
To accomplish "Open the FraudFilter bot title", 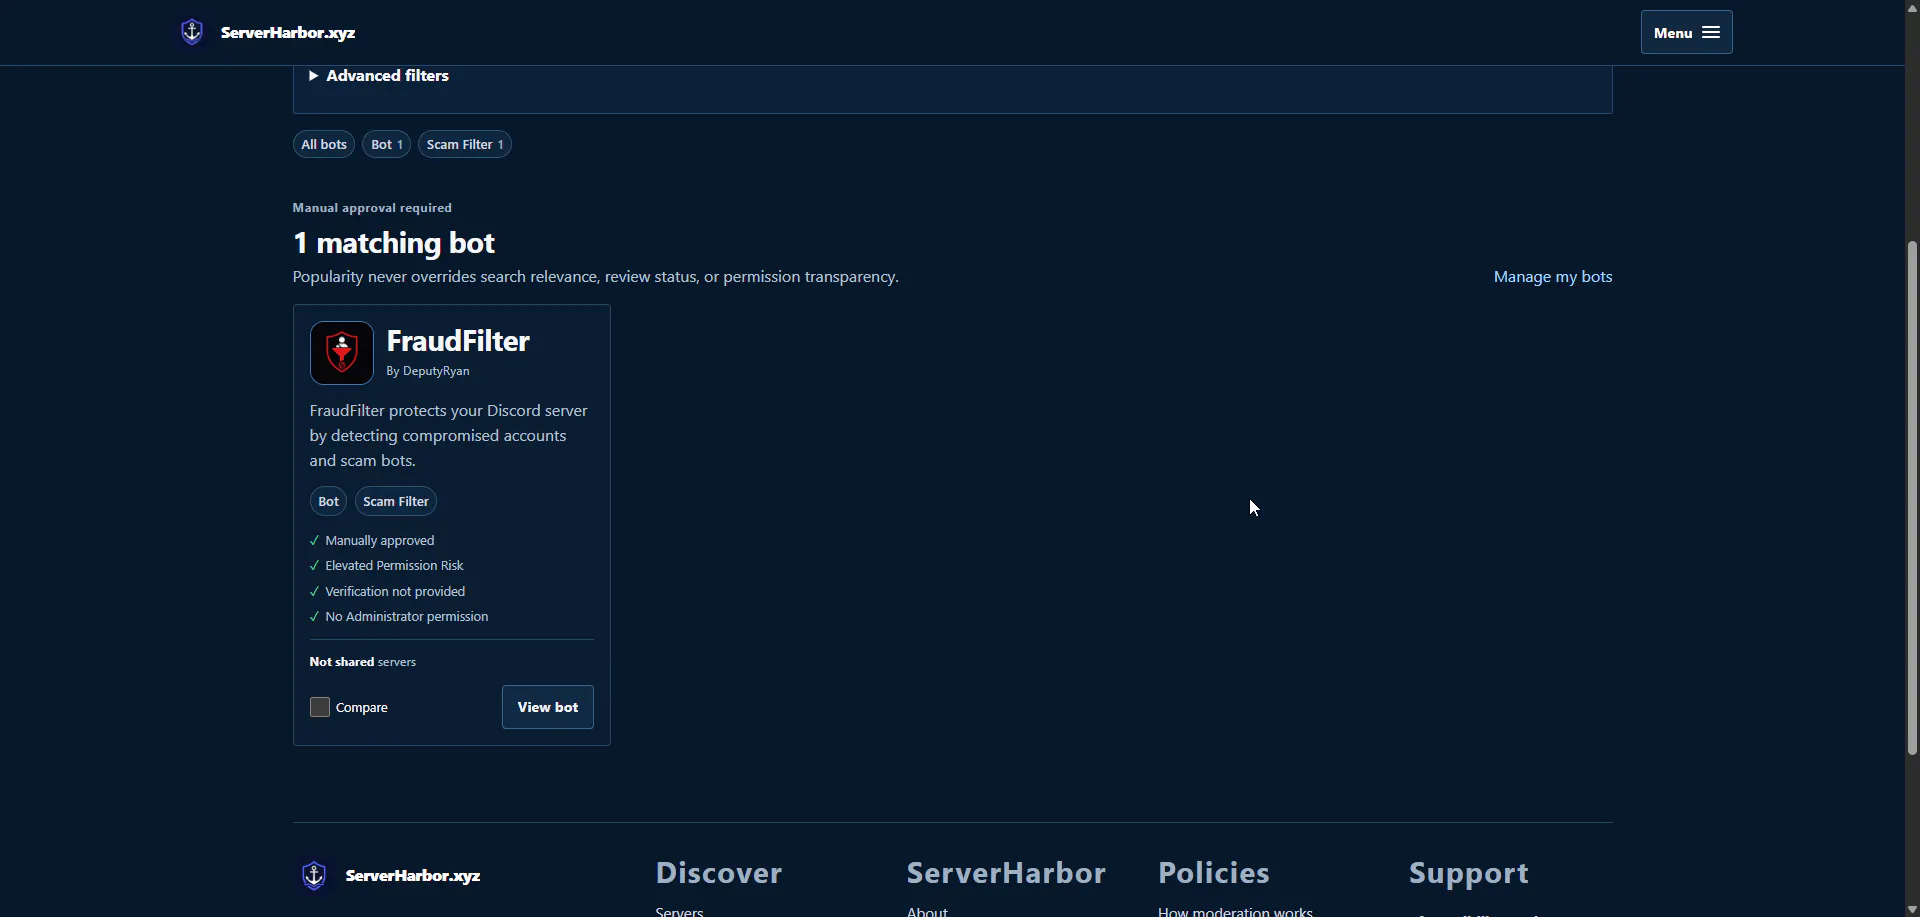I will [458, 341].
